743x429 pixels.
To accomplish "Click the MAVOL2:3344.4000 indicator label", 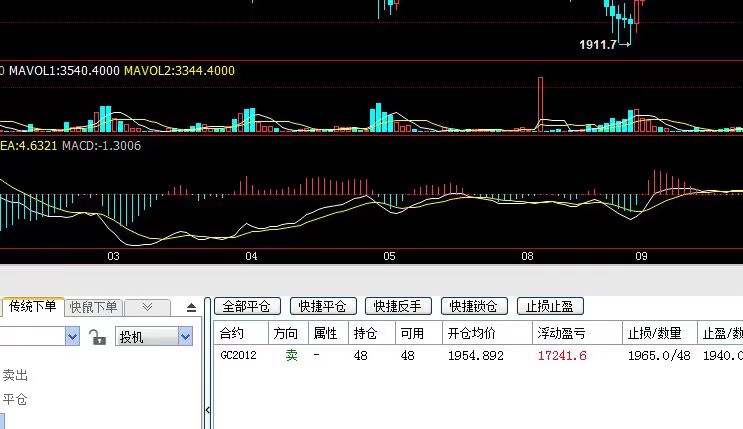I will coord(180,71).
